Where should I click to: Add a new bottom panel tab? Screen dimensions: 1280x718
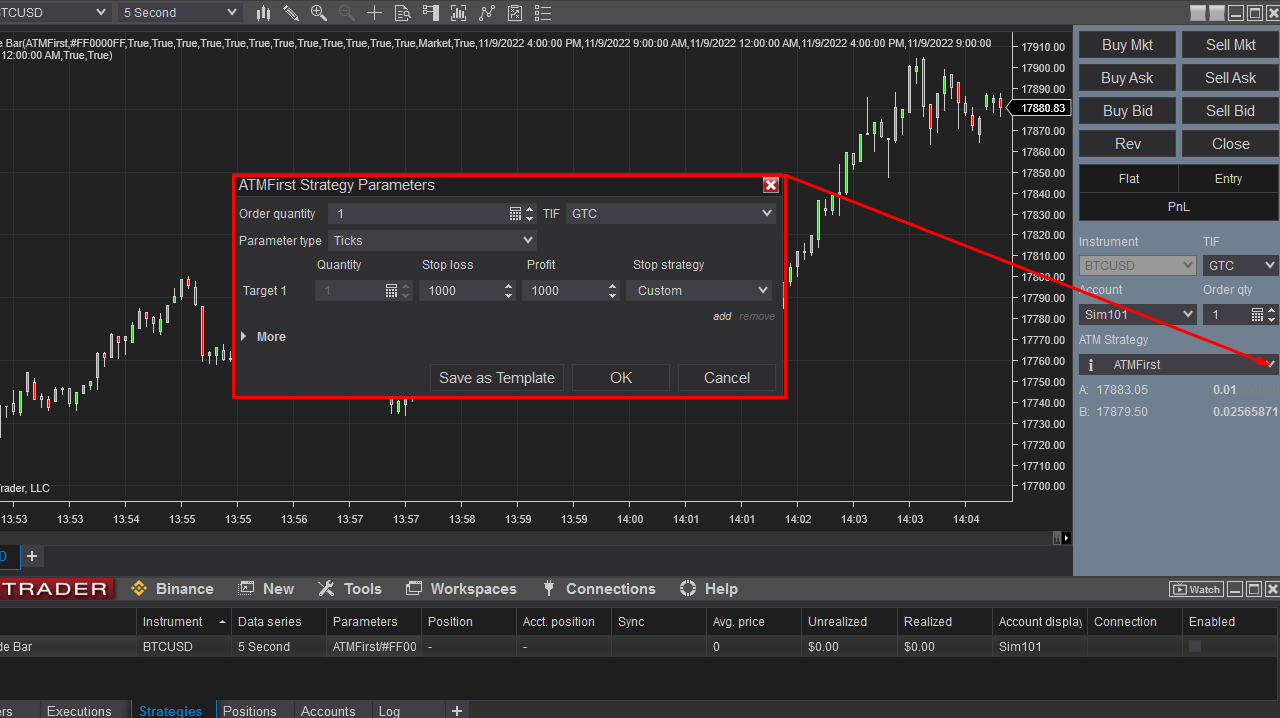coord(457,711)
